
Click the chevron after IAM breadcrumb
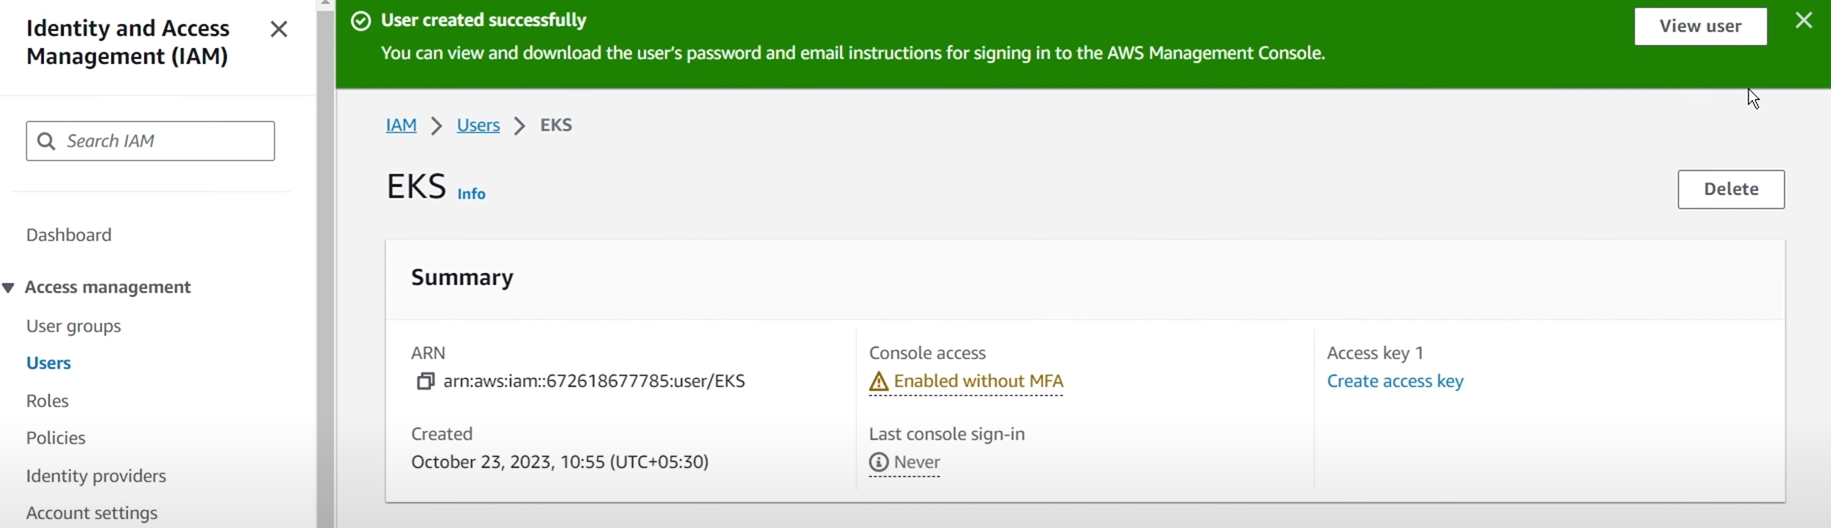click(x=437, y=126)
